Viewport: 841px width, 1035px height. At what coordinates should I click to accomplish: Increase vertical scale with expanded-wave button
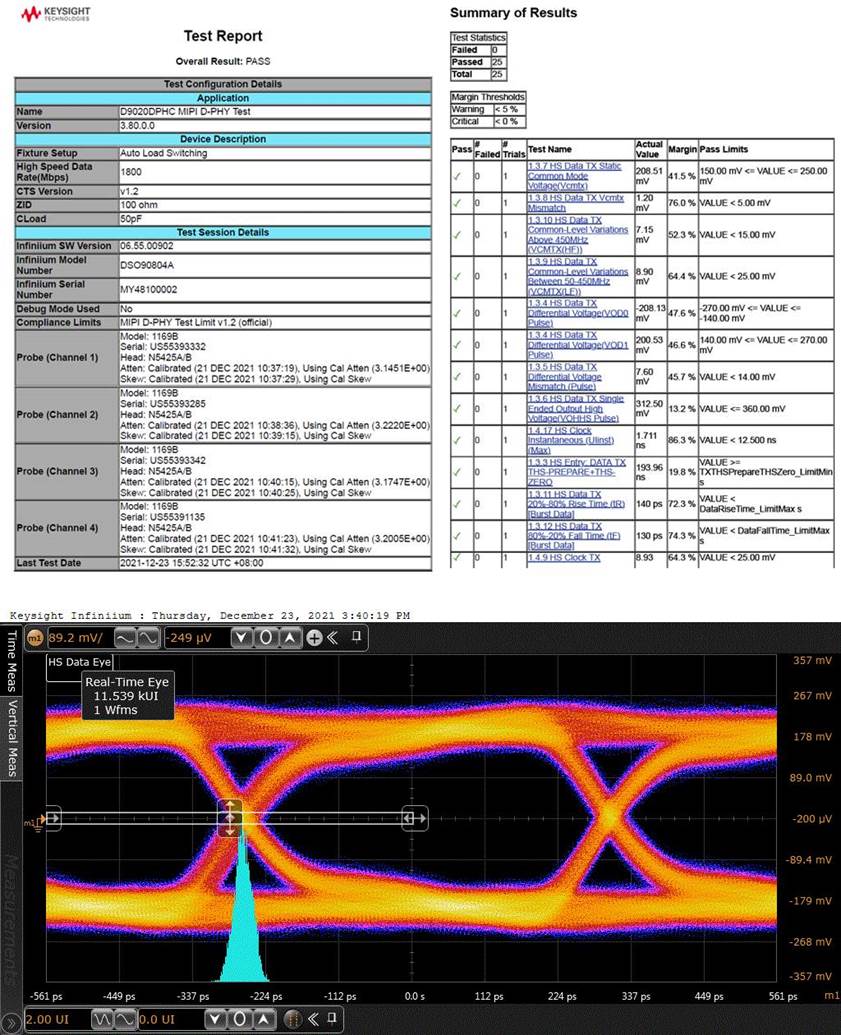(x=148, y=638)
